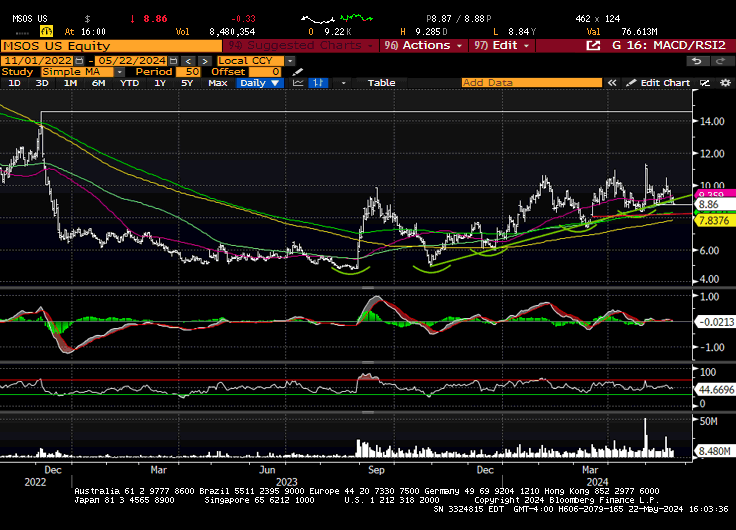Open the start date calendar picker icon
Screen dimensions: 736x530
click(79, 61)
